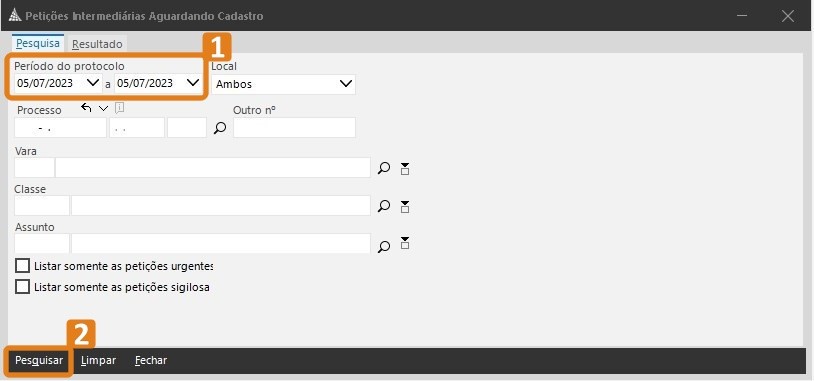Click the magnifier icon next to Processo
Image resolution: width=814 pixels, height=381 pixels.
(220, 128)
